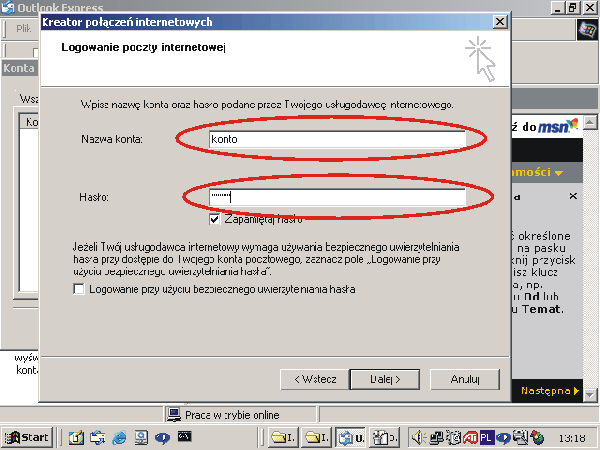Click the red ATI tray icon

(470, 437)
